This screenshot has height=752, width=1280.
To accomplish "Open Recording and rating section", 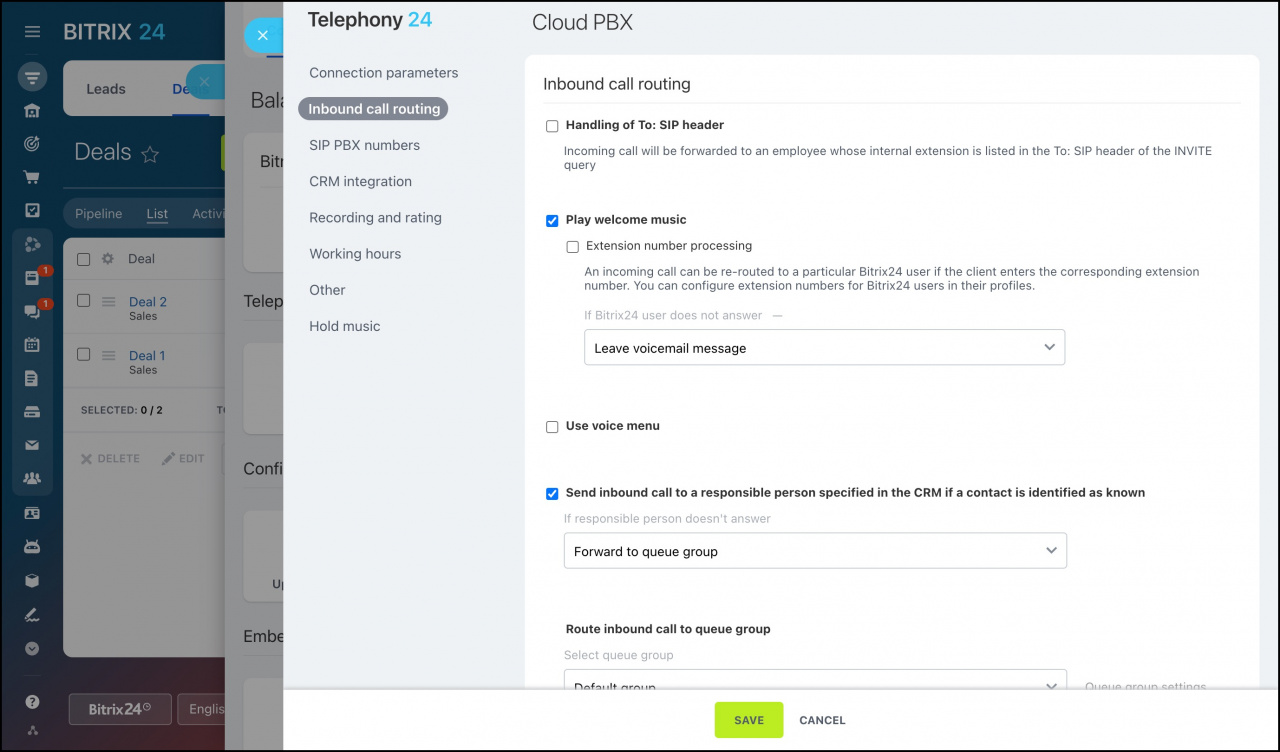I will coord(376,217).
